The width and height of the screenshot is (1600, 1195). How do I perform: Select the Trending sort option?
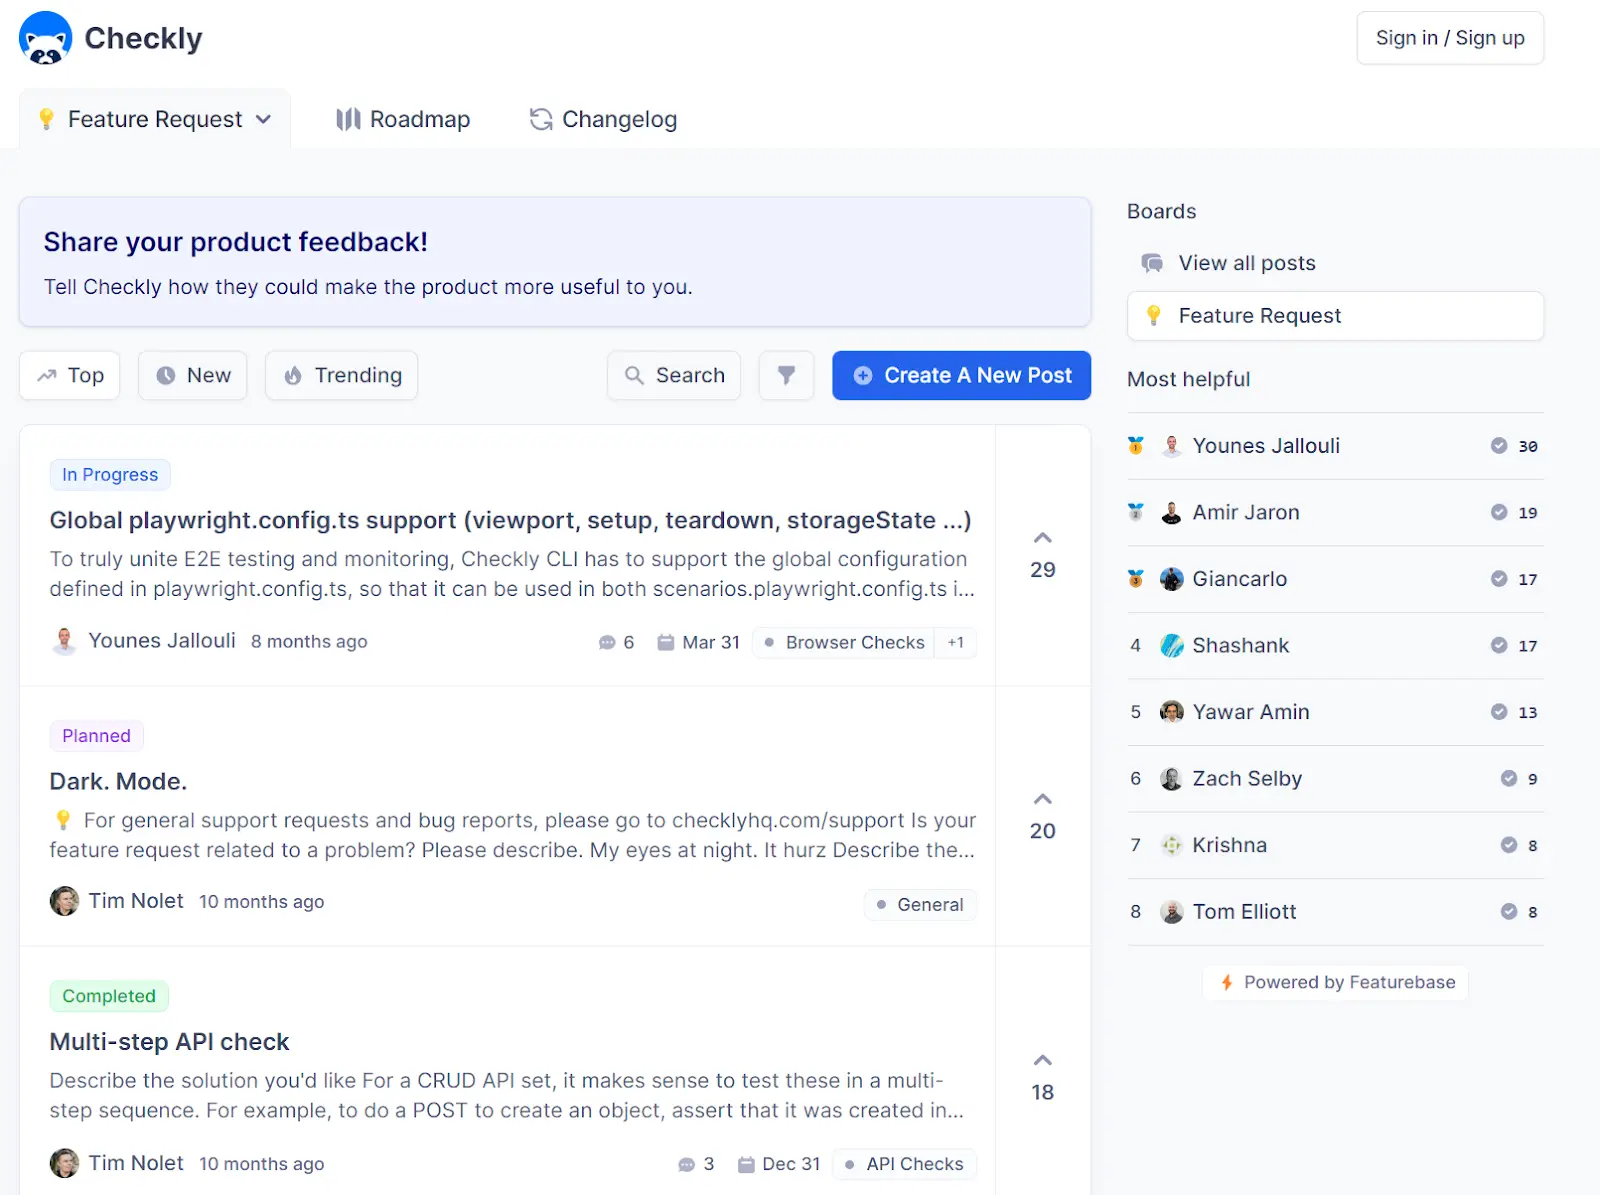341,375
